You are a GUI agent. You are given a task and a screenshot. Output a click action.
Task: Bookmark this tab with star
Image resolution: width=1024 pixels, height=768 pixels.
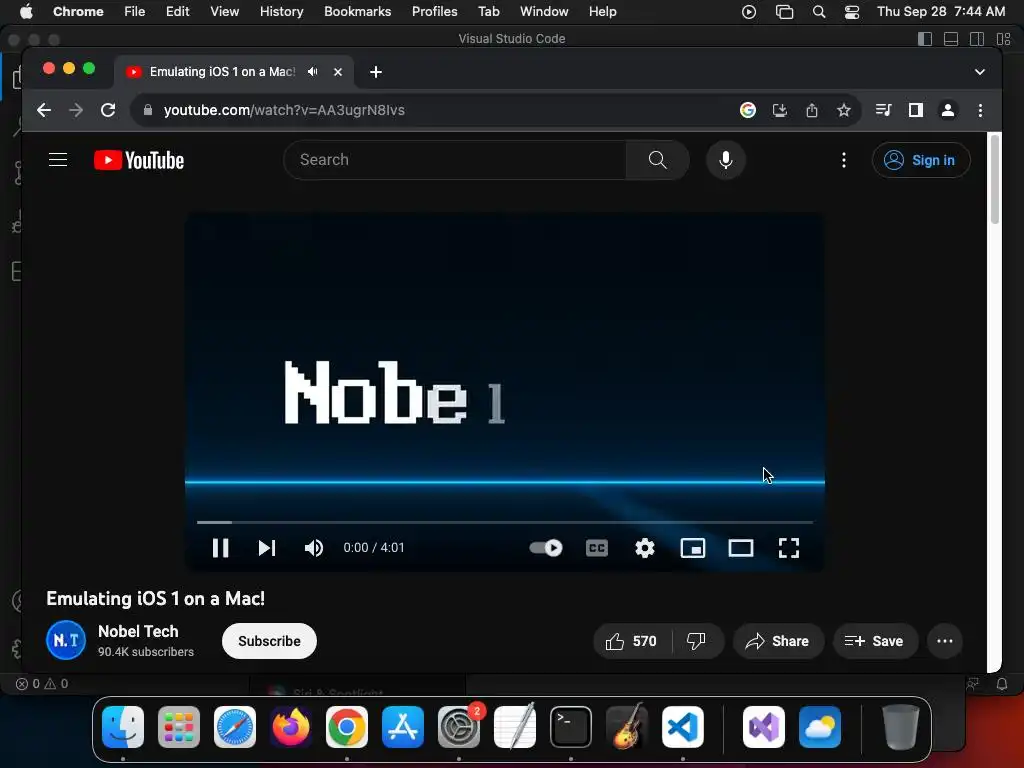click(x=844, y=110)
